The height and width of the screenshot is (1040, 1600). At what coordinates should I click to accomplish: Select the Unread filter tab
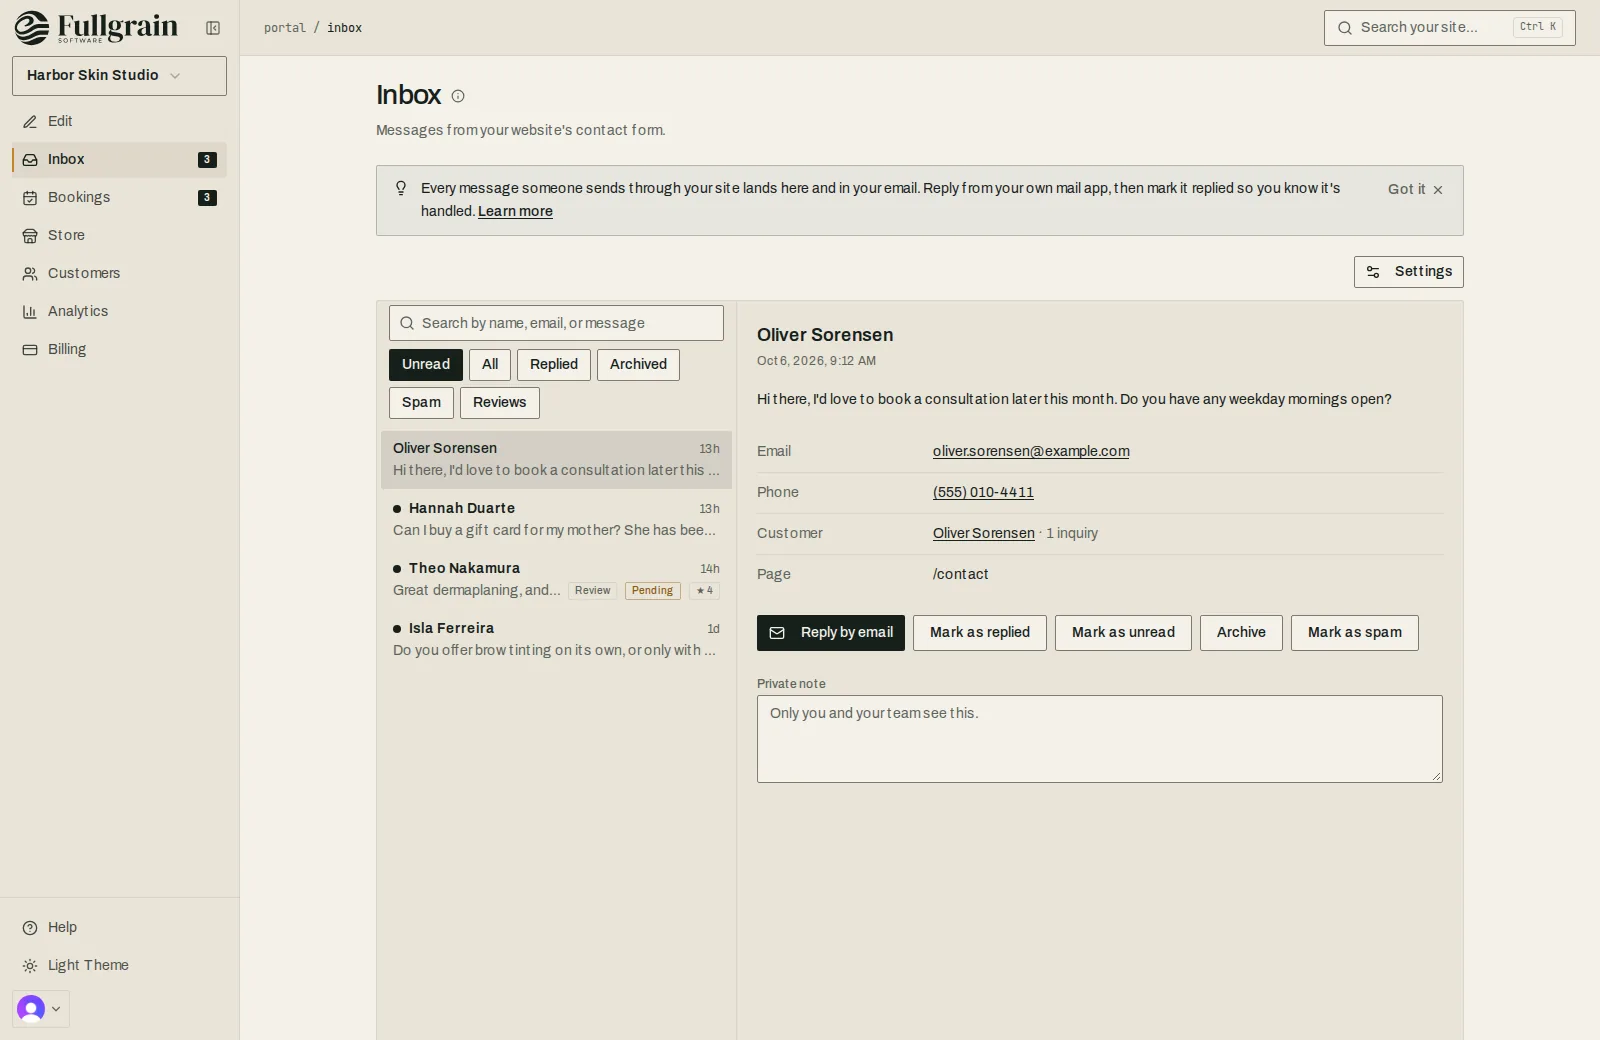(426, 365)
